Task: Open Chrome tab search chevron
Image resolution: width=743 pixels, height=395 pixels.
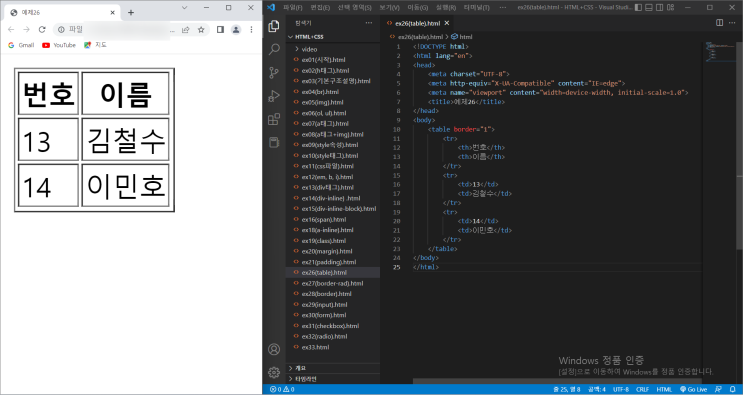Action: point(184,8)
